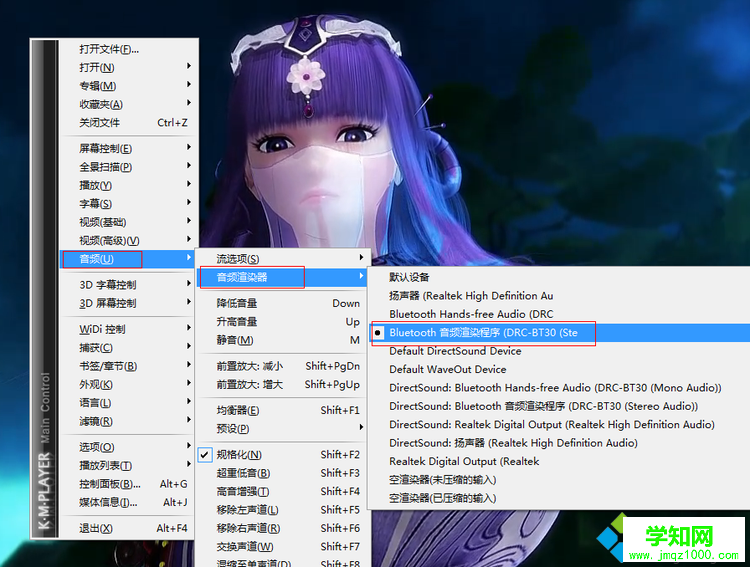The width and height of the screenshot is (750, 567).
Task: Choose Default WaveOut Device renderer
Action: (560, 369)
